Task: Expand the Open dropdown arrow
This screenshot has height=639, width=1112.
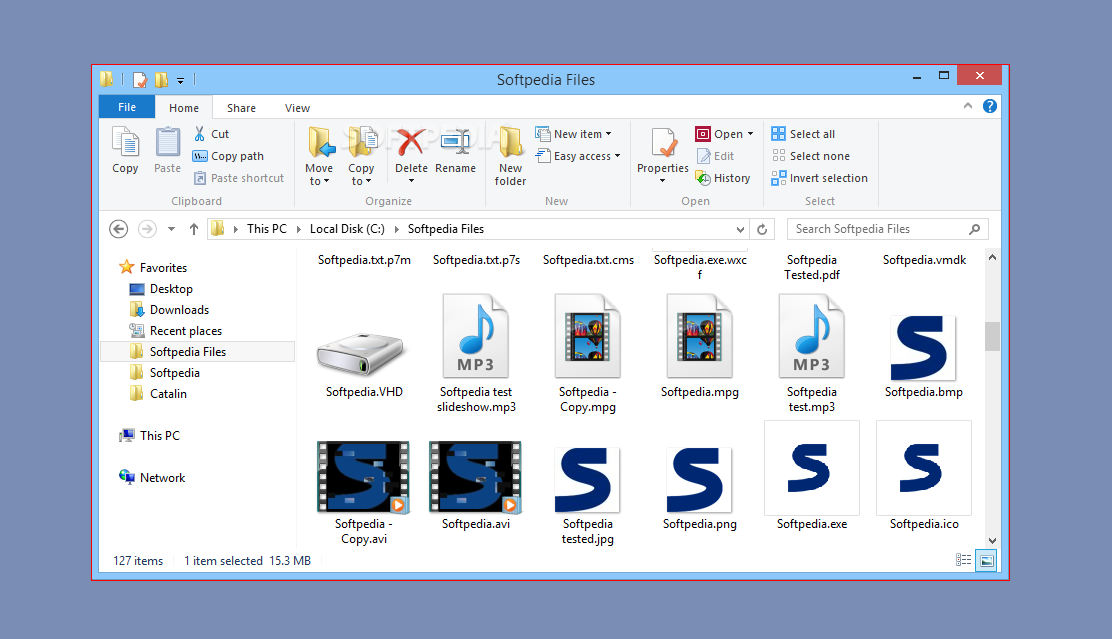Action: (x=750, y=134)
